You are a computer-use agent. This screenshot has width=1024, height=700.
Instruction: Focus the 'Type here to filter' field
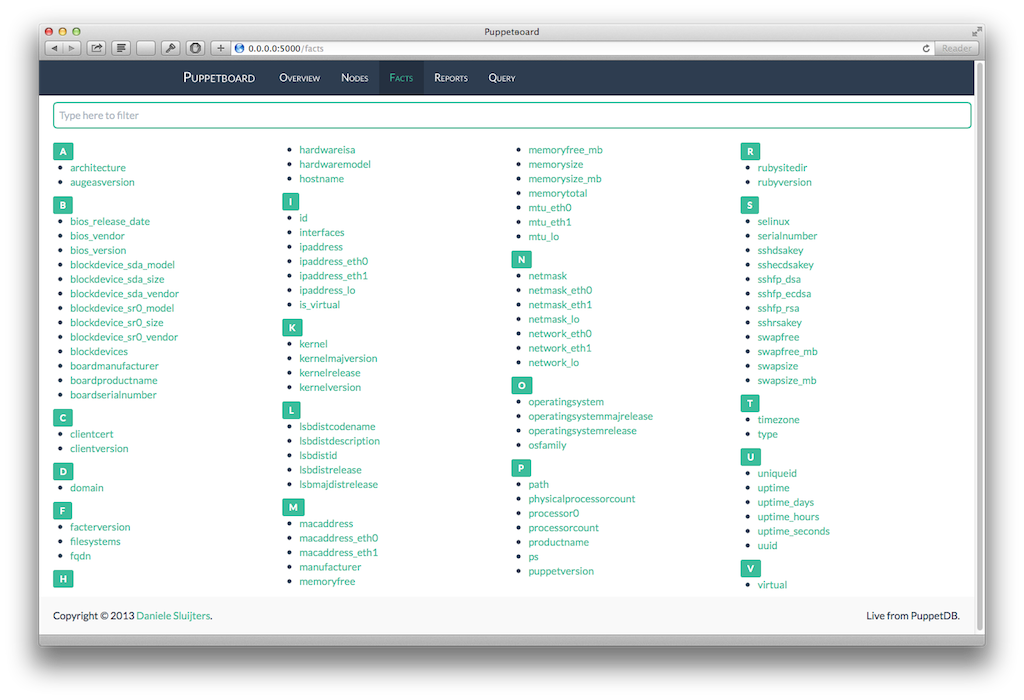pos(512,116)
